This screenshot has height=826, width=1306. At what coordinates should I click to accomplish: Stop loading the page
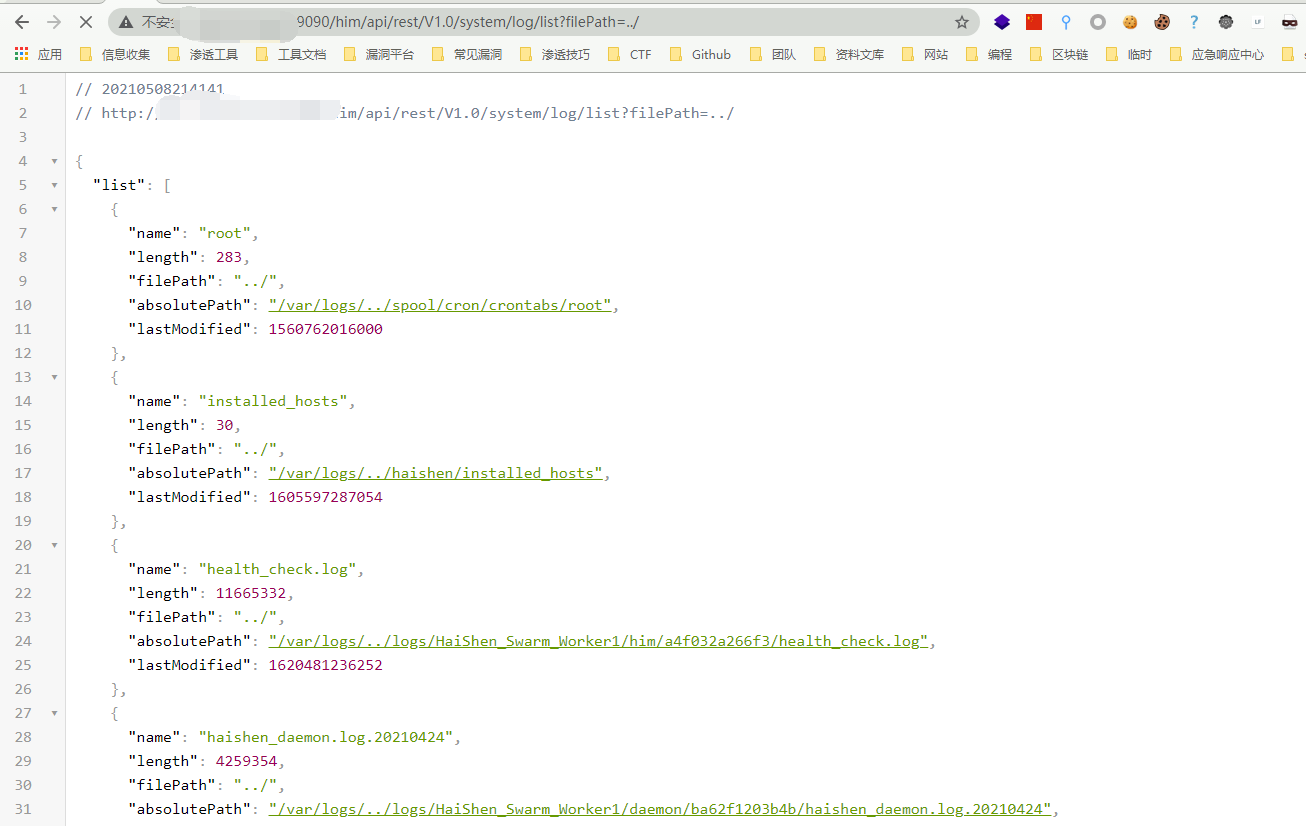pyautogui.click(x=86, y=22)
